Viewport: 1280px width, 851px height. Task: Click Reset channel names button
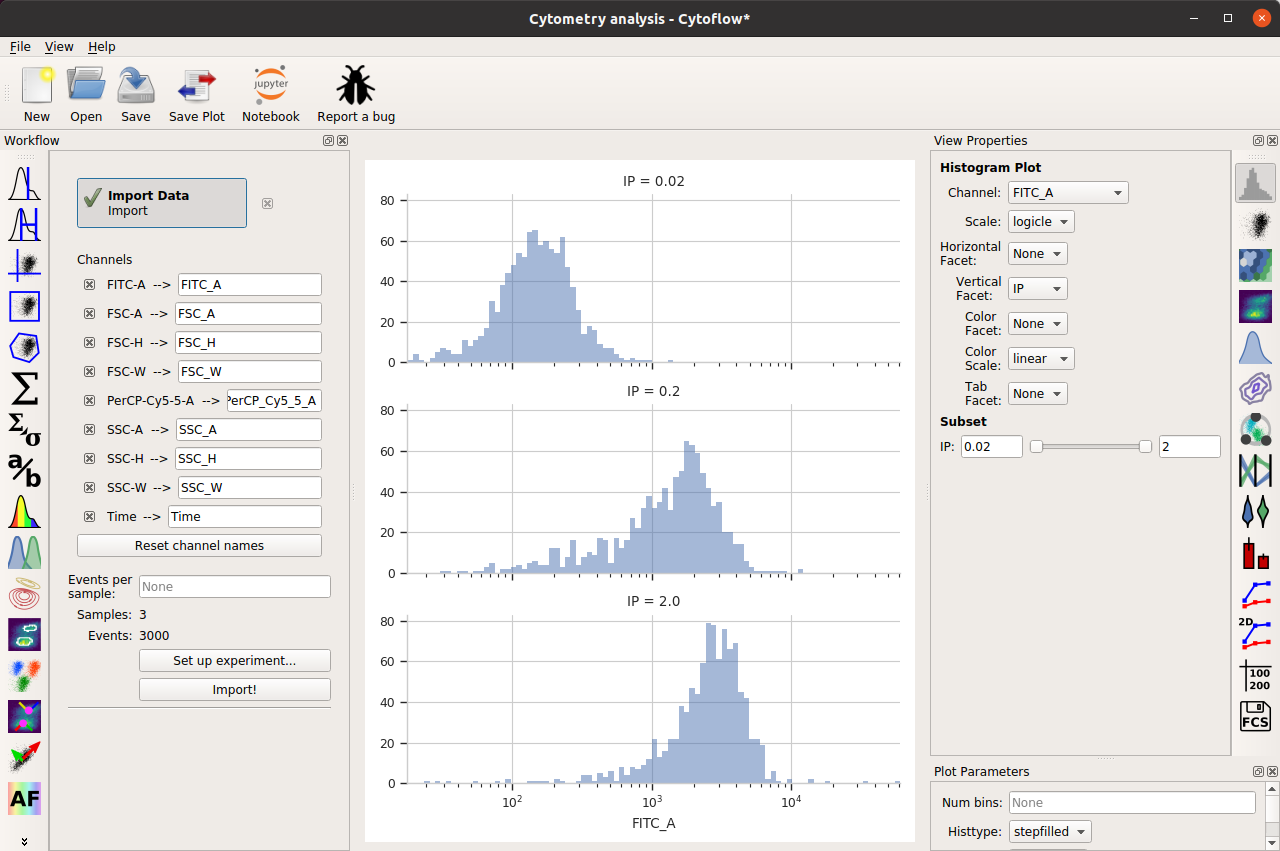click(x=199, y=545)
